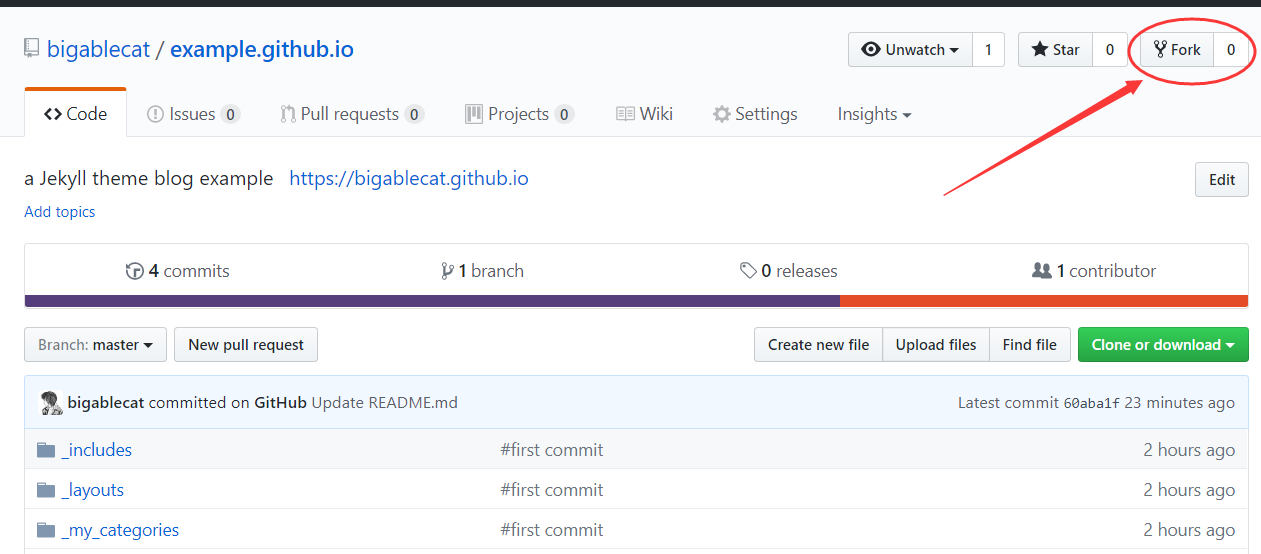Open the Projects tab
This screenshot has width=1261, height=554.
(x=519, y=114)
